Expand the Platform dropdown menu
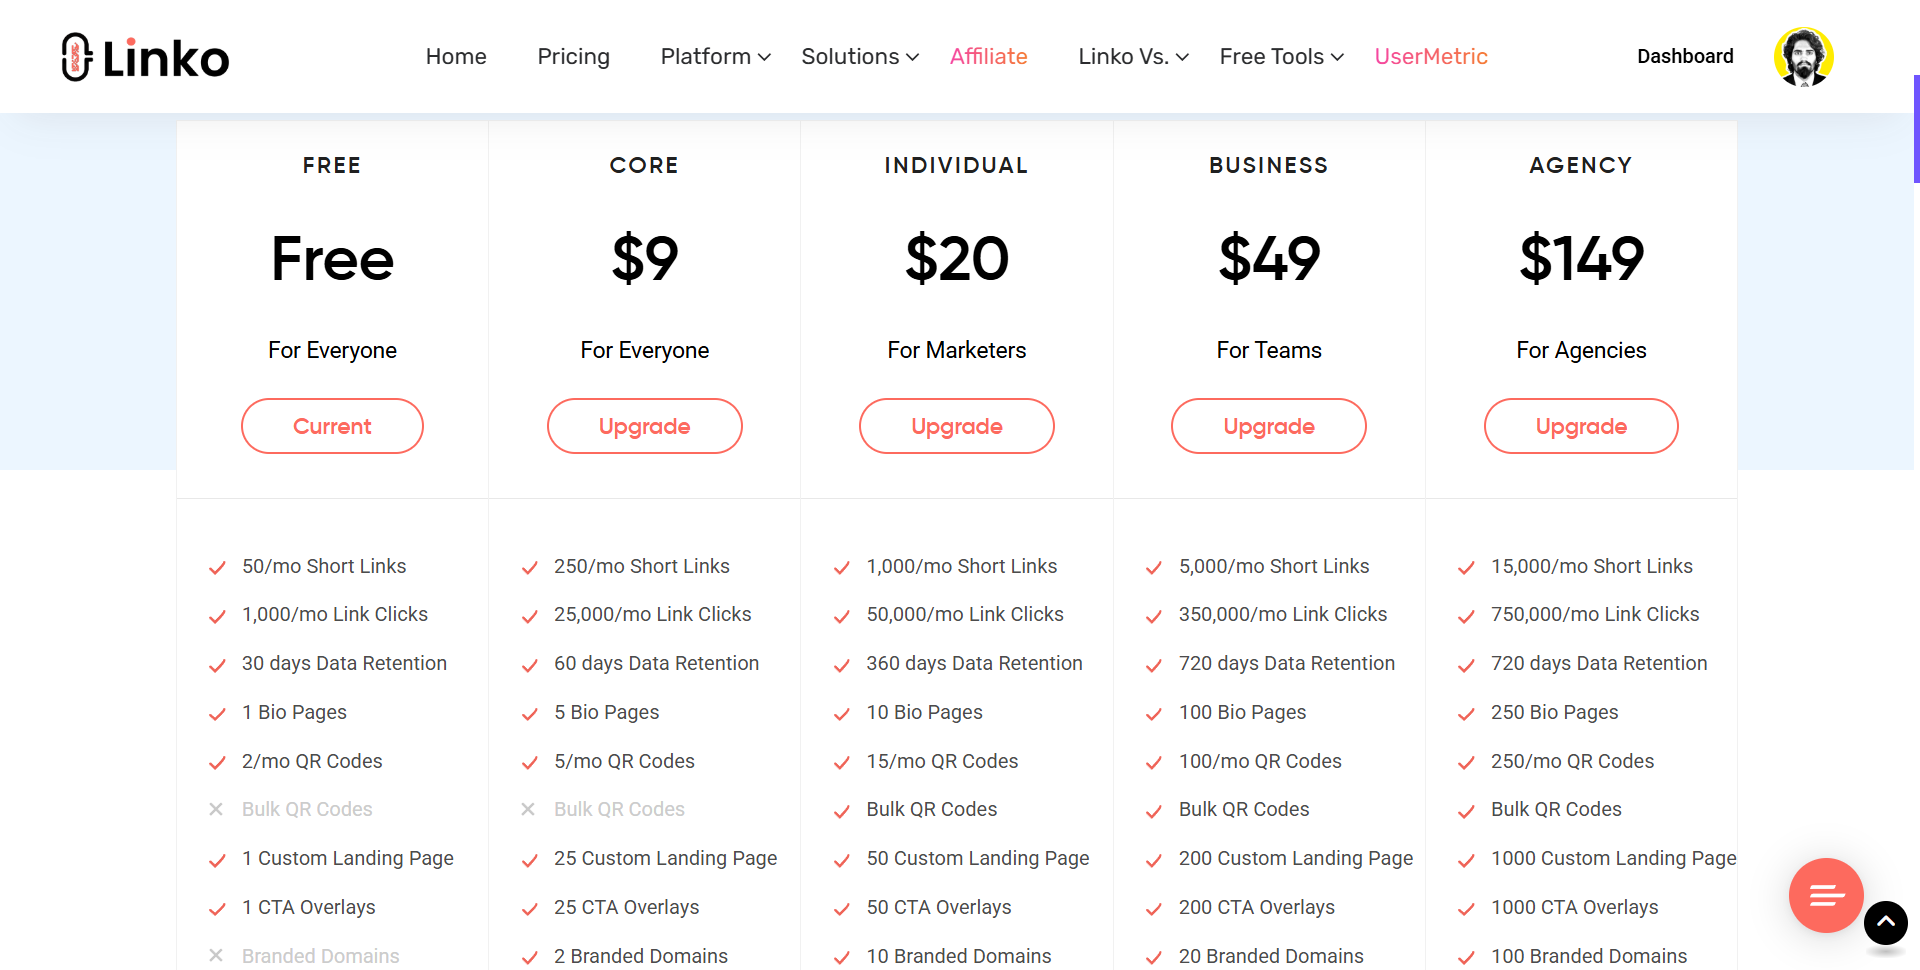The image size is (1920, 970). pyautogui.click(x=715, y=57)
